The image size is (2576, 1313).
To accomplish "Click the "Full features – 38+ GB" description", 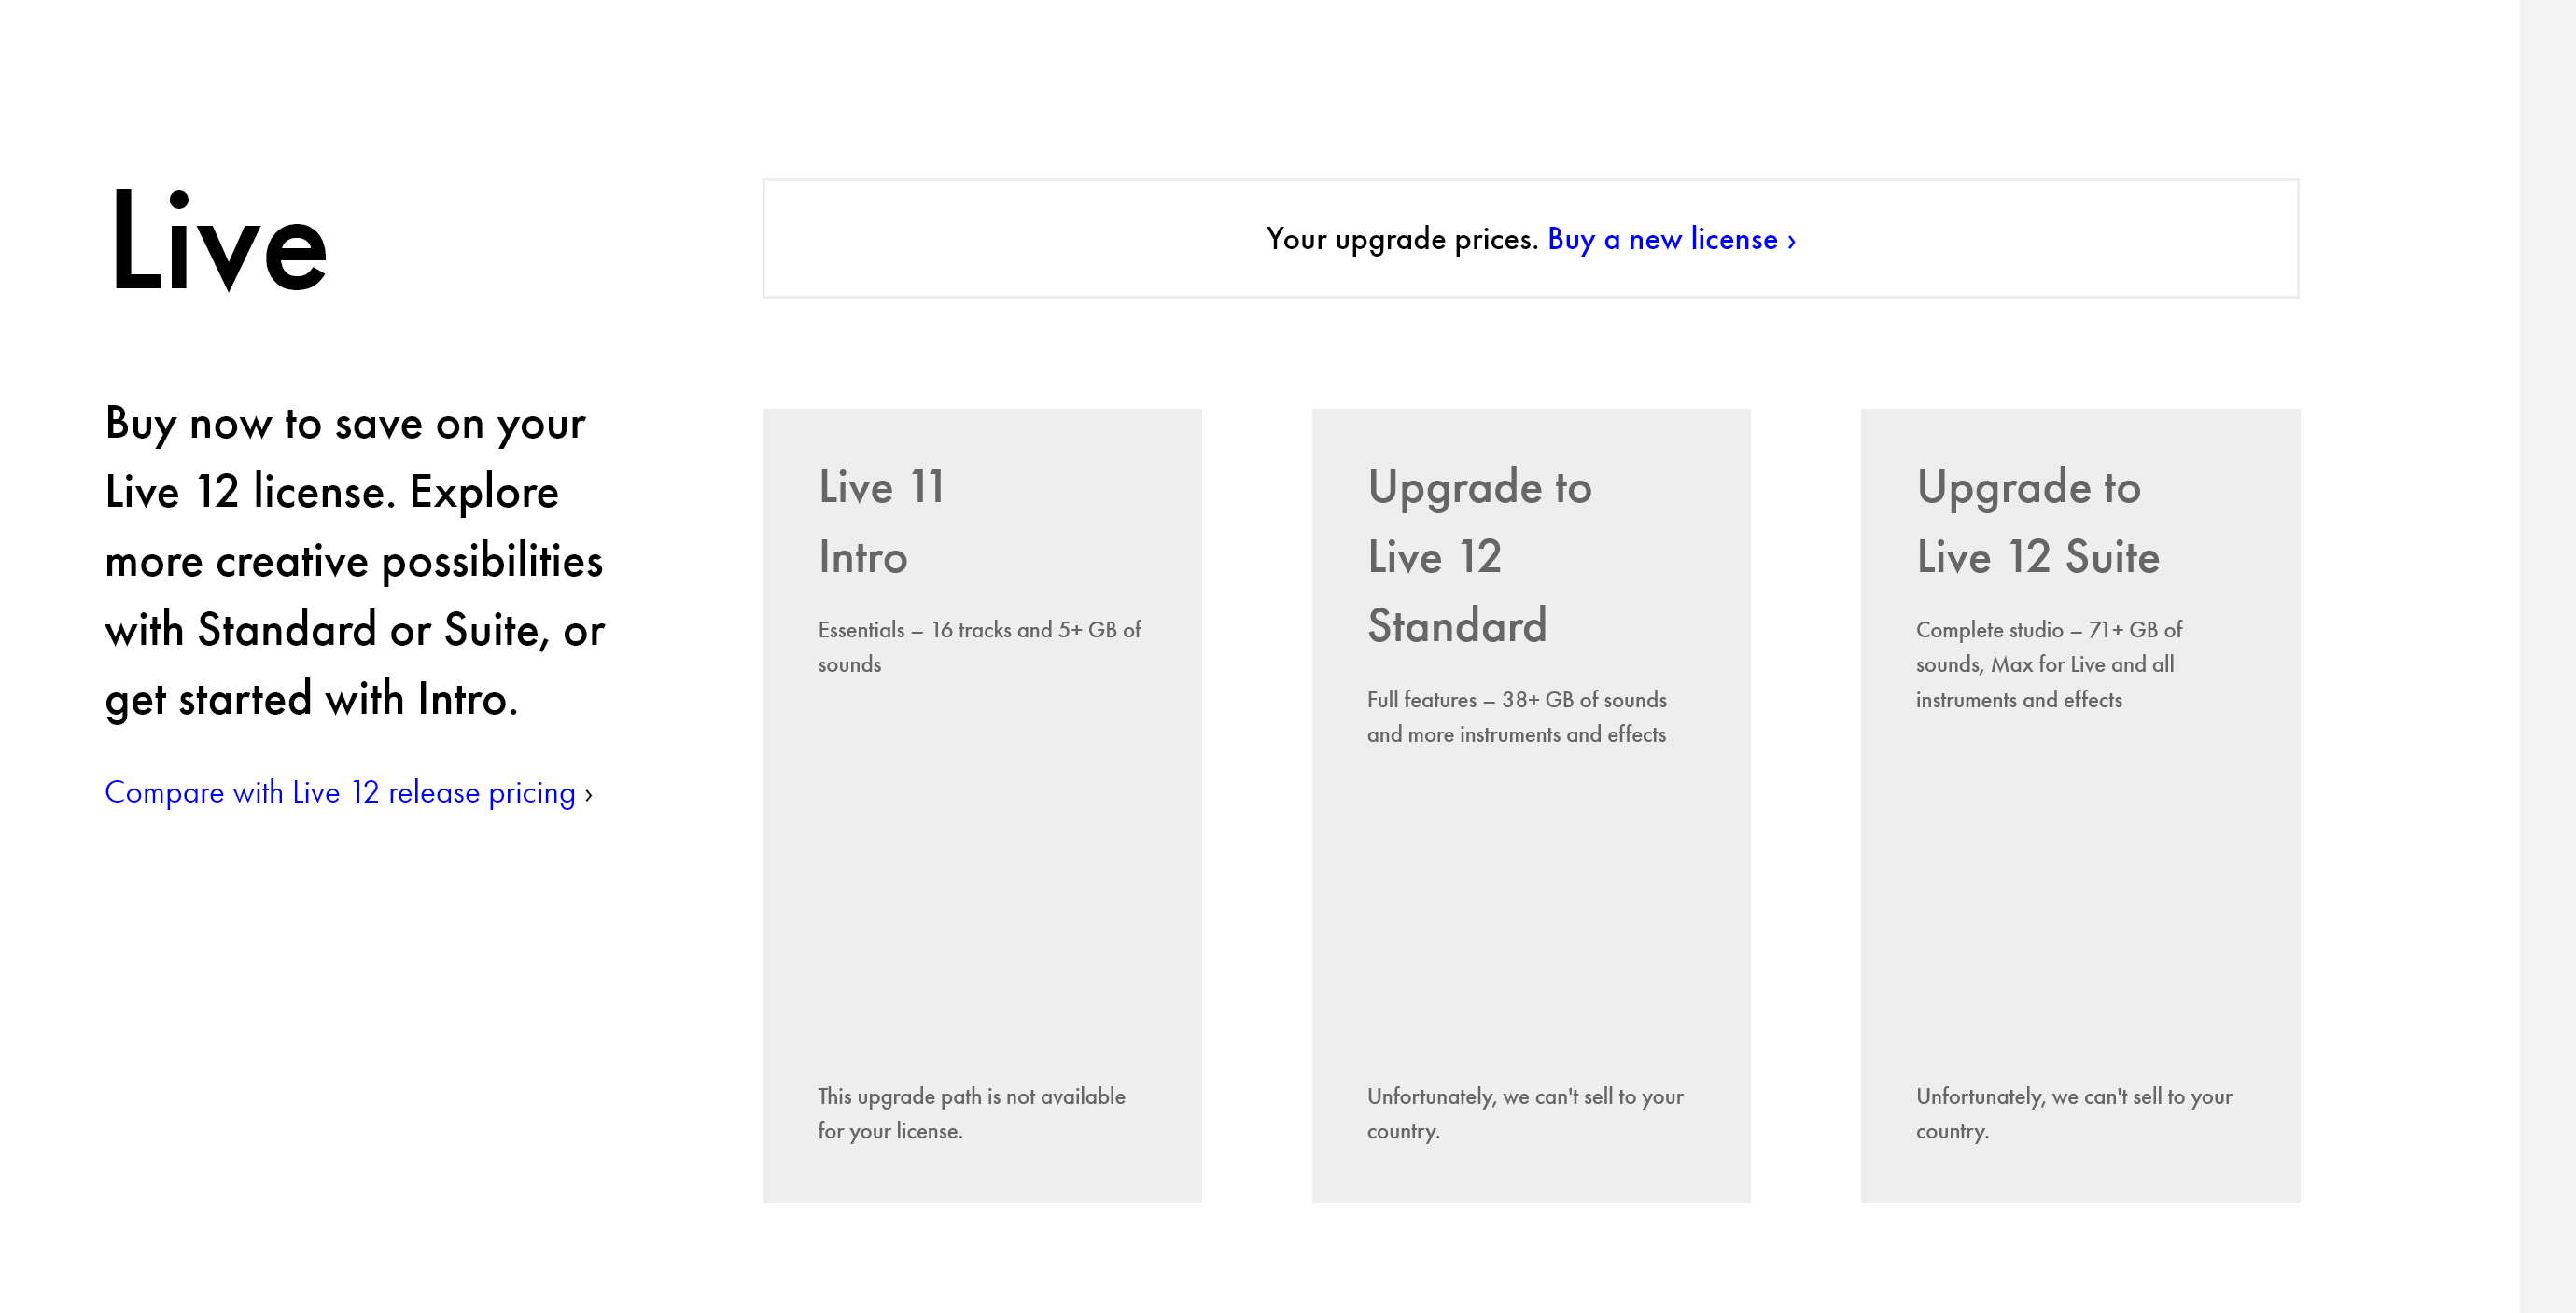I will click(x=1516, y=717).
